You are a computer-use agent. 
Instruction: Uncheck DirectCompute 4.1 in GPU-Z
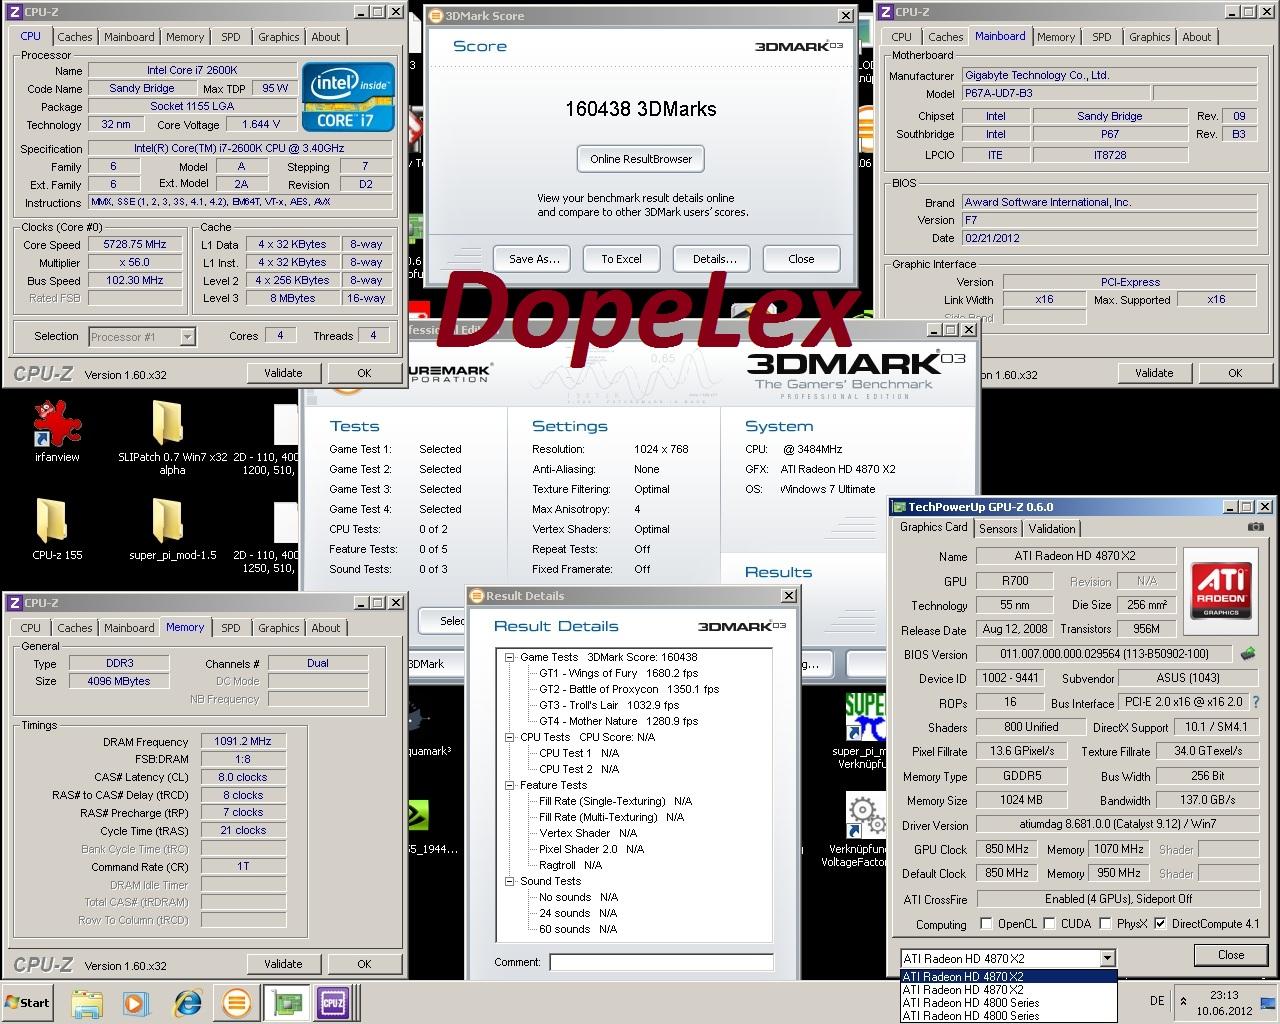pos(1160,924)
